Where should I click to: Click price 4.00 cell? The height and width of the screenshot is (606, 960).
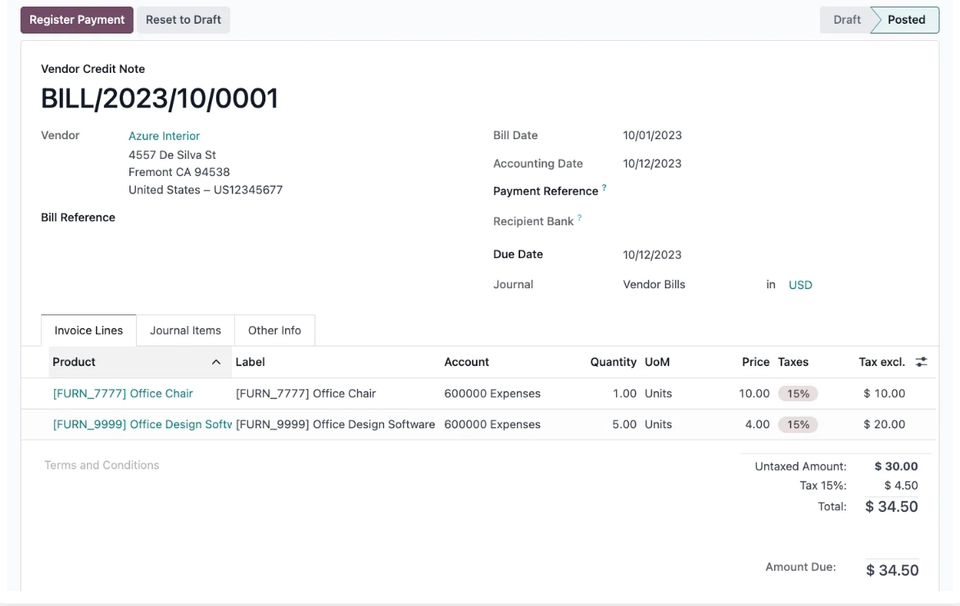point(757,424)
